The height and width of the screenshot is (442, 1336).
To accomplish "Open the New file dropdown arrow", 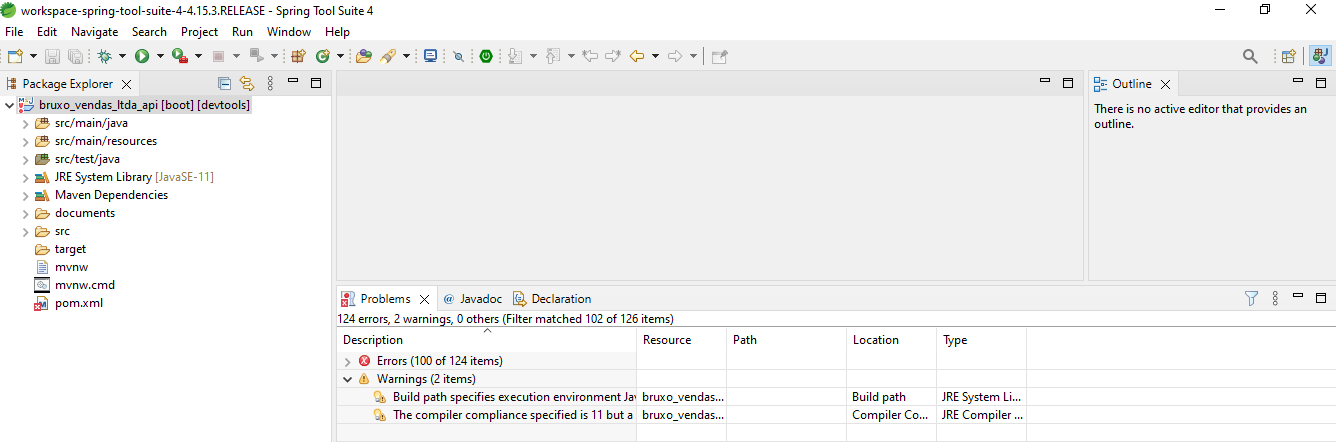I will pos(33,56).
